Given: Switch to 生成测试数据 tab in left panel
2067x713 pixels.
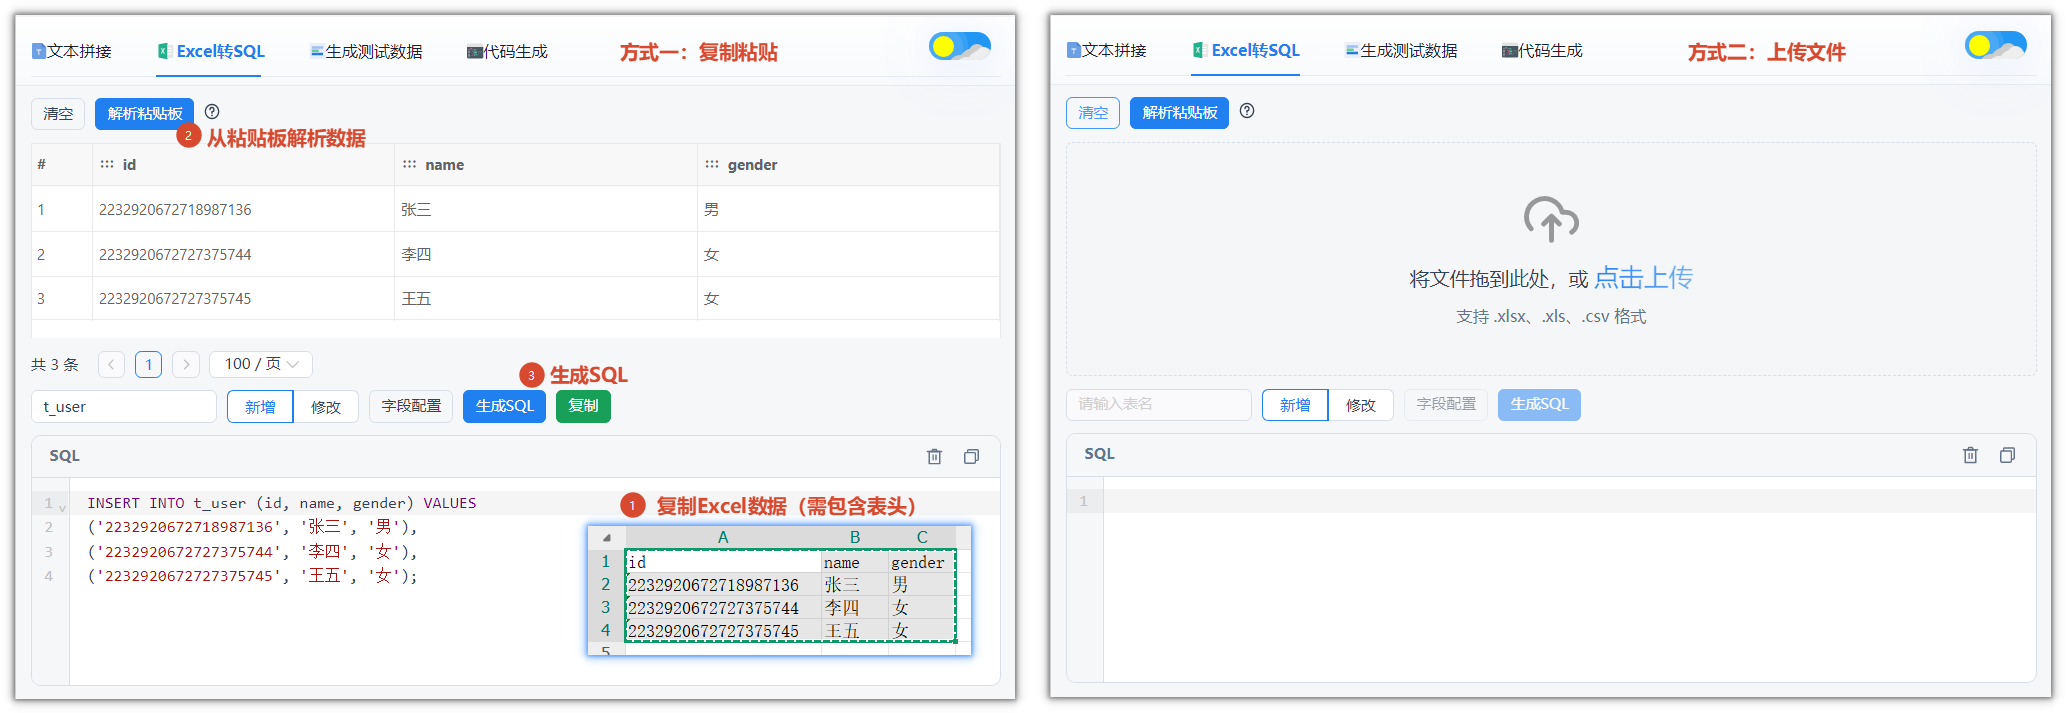Looking at the screenshot, I should [366, 51].
